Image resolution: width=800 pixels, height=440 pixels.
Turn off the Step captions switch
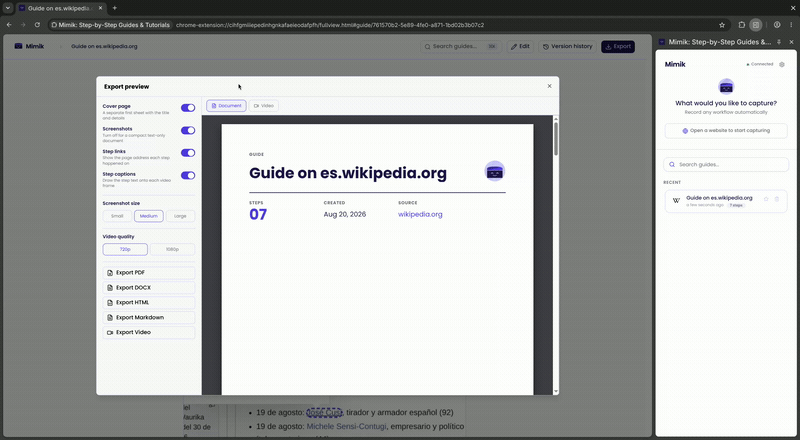point(188,175)
